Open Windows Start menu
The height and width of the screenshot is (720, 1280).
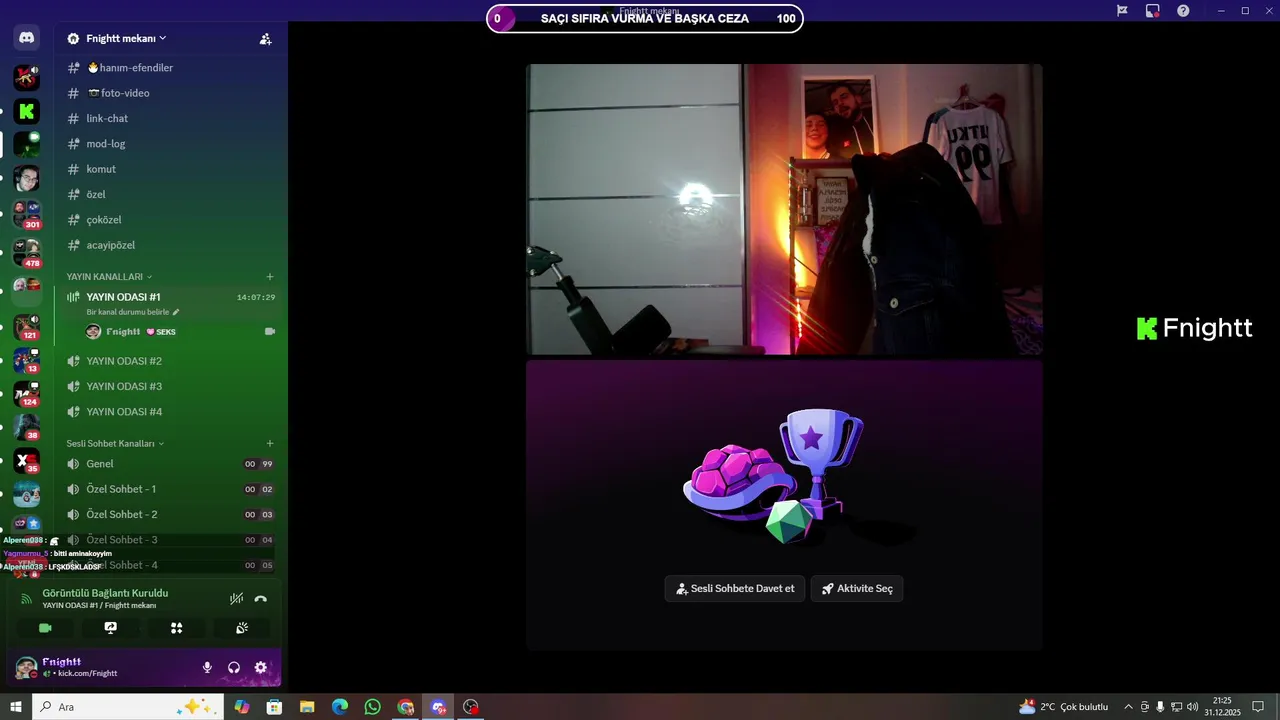coord(16,707)
